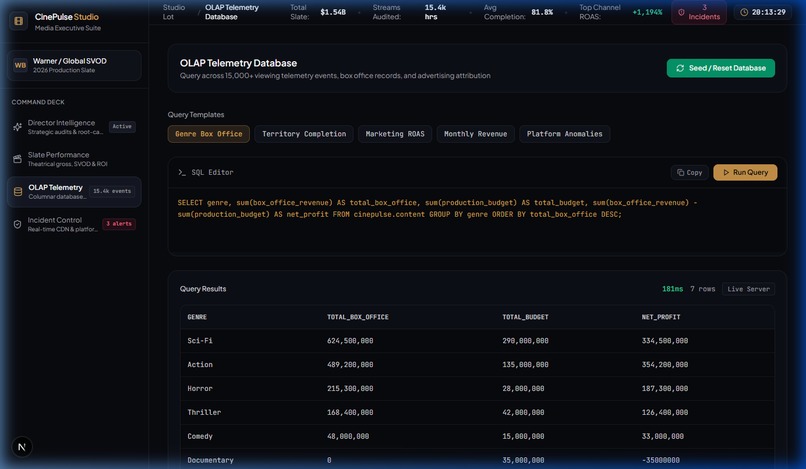Click the Horror genre cell

[200, 388]
